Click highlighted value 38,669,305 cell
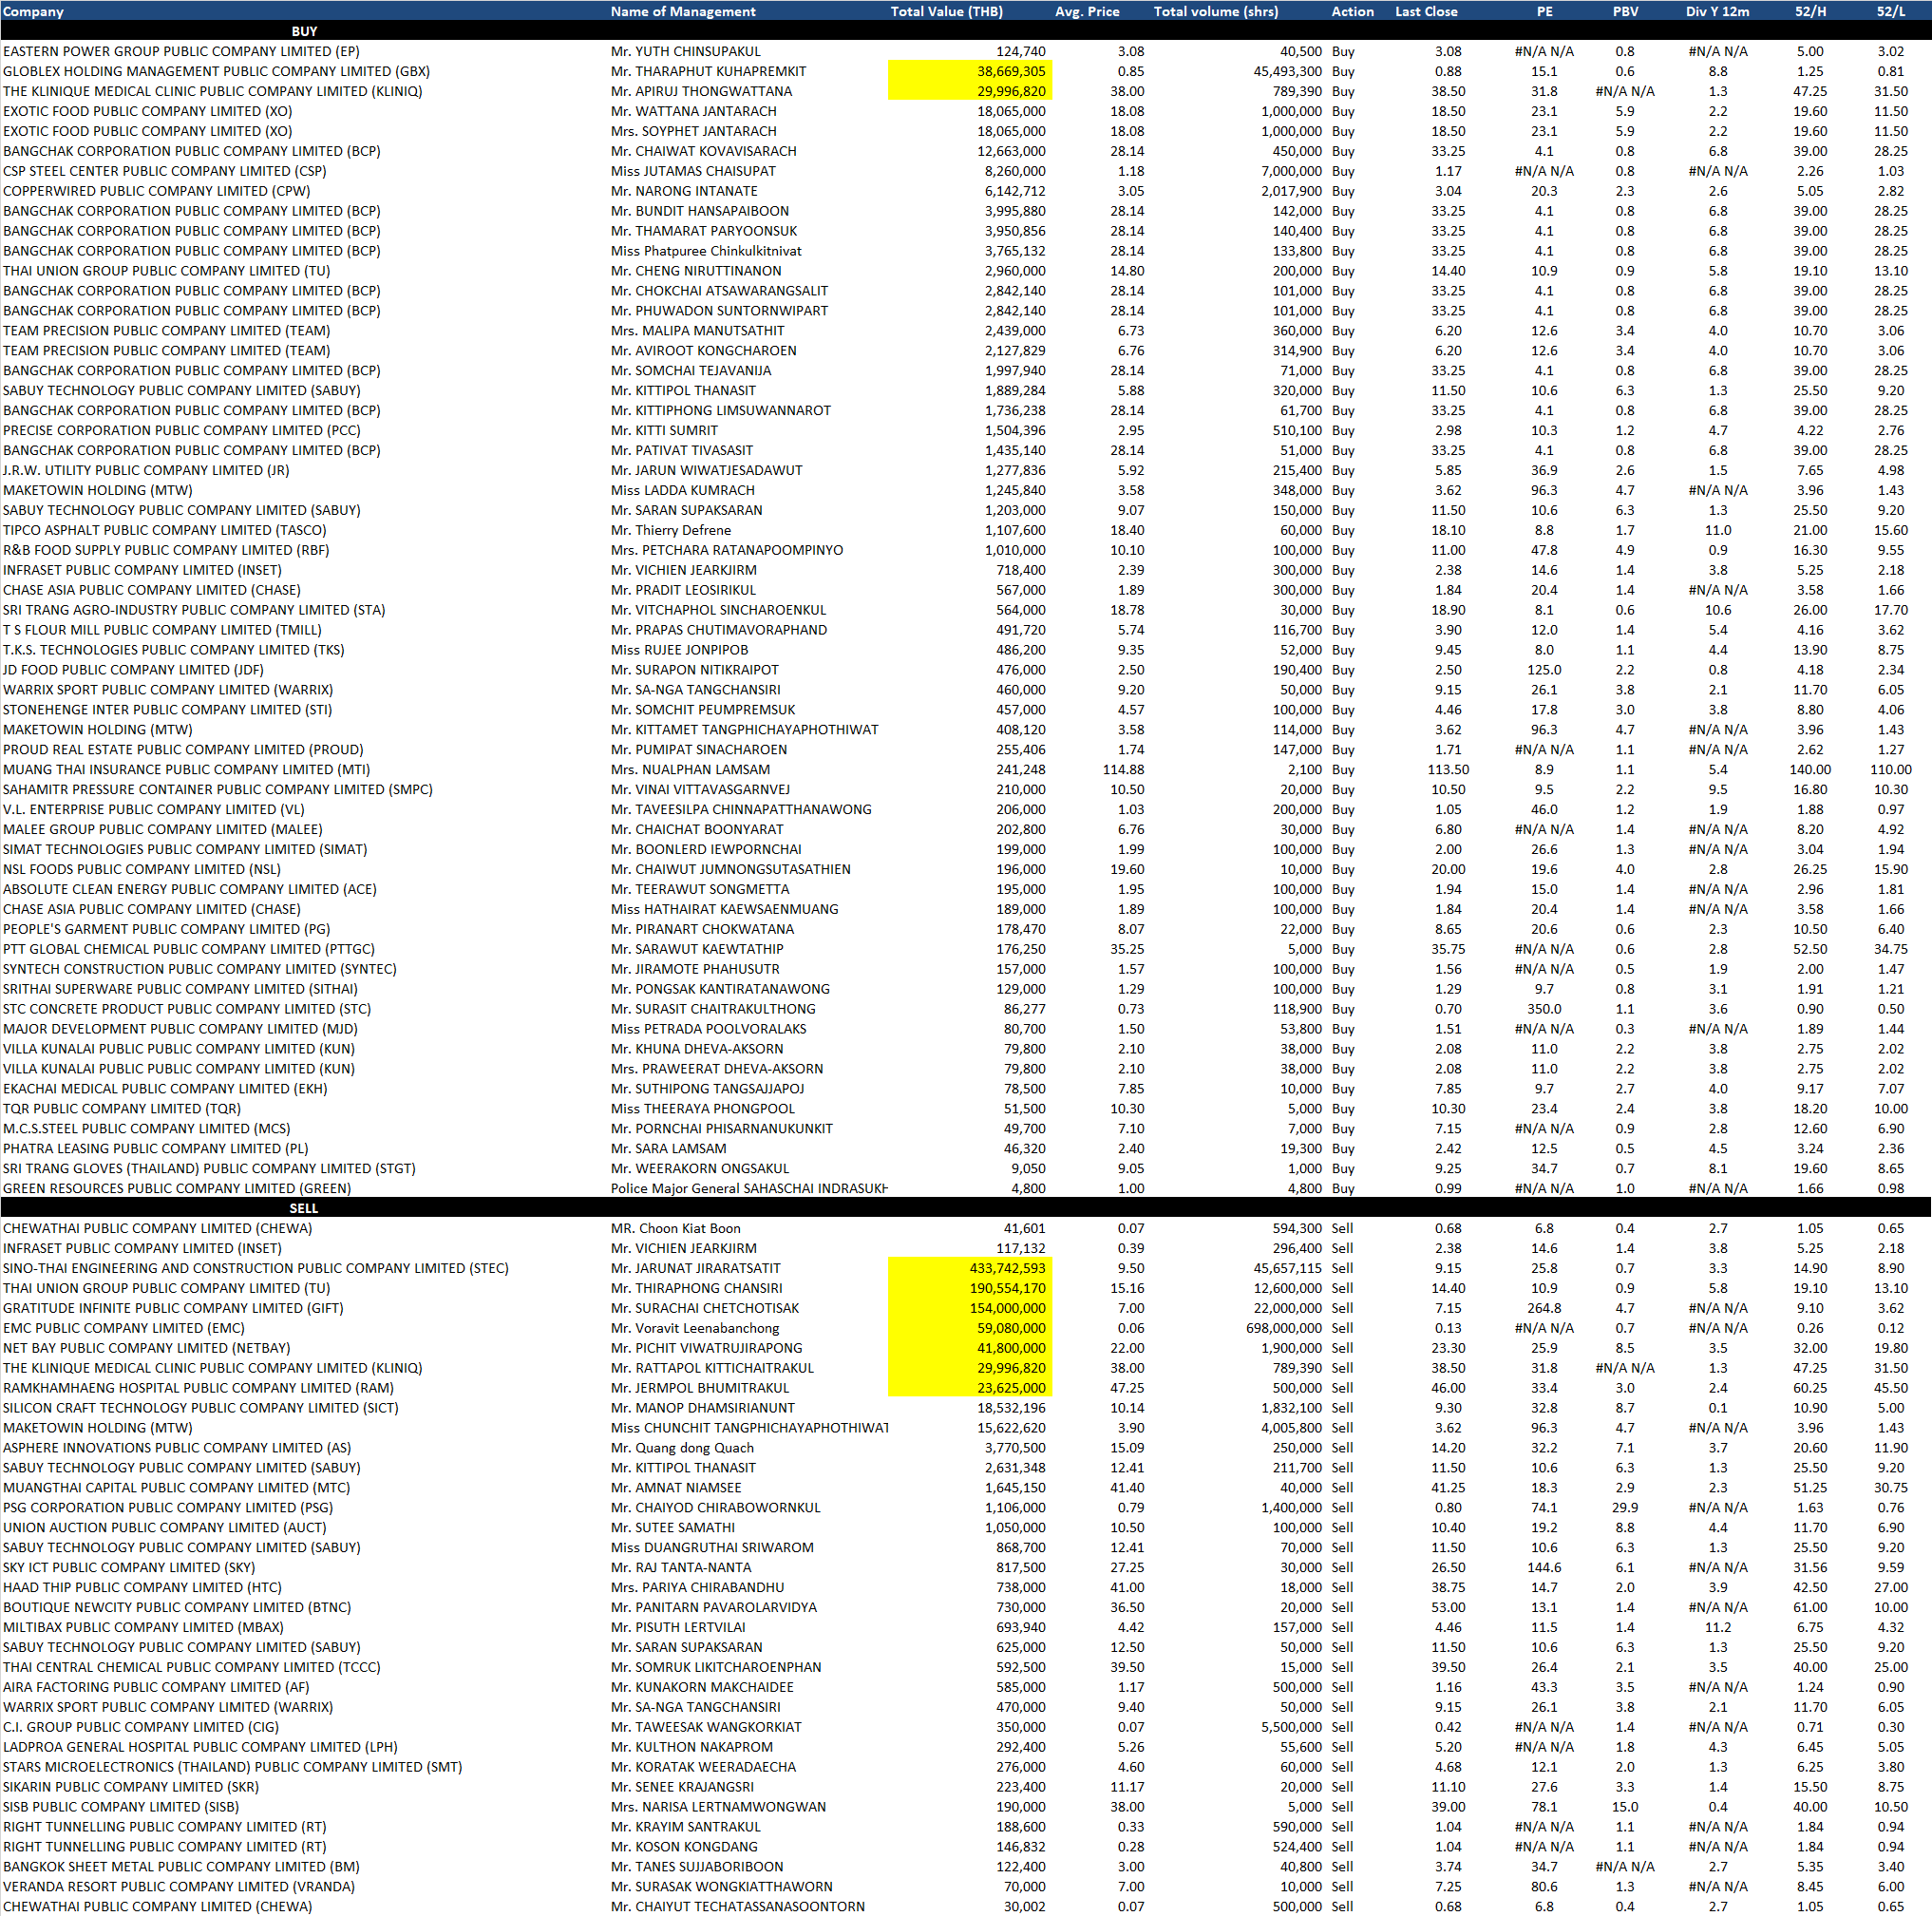The image size is (1932, 1916). click(x=1010, y=71)
